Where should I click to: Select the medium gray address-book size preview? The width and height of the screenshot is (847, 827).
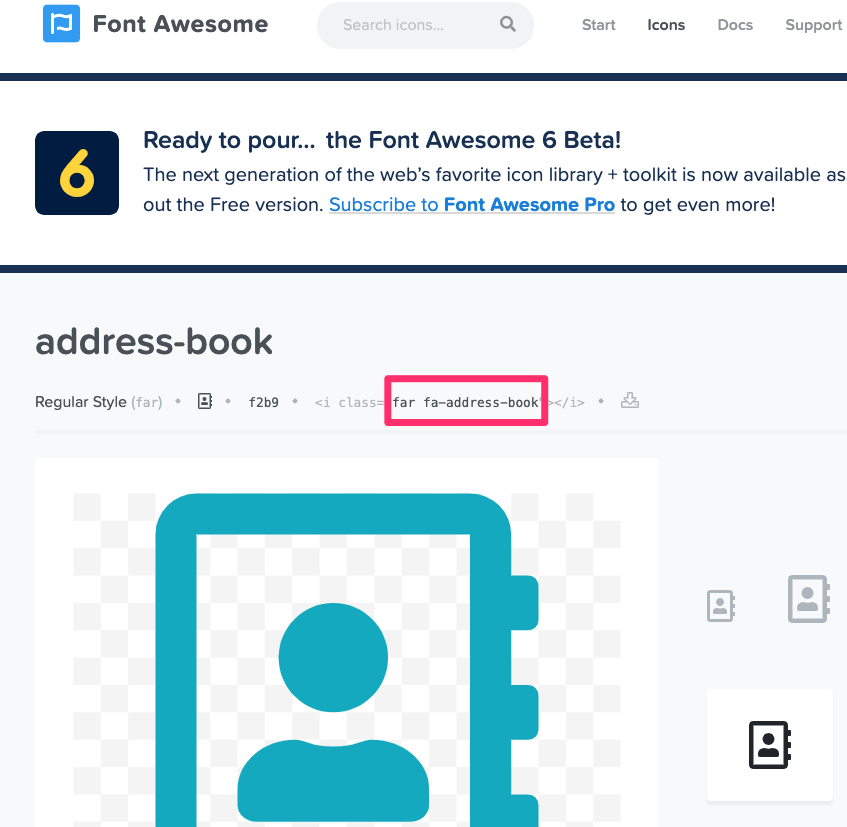point(809,599)
